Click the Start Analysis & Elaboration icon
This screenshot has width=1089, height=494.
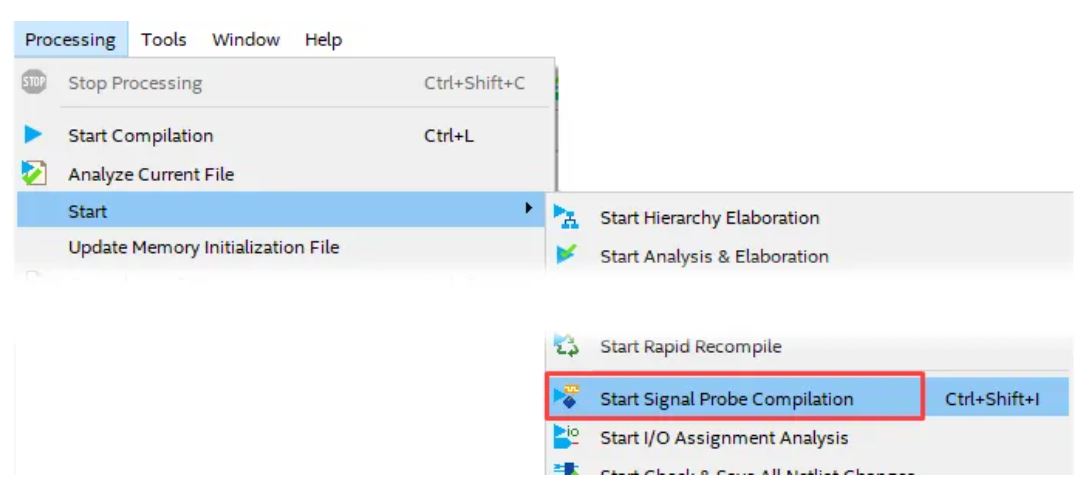tap(567, 256)
